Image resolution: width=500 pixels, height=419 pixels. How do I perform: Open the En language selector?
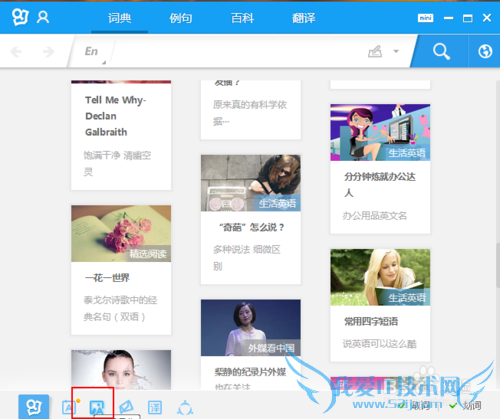pos(92,51)
